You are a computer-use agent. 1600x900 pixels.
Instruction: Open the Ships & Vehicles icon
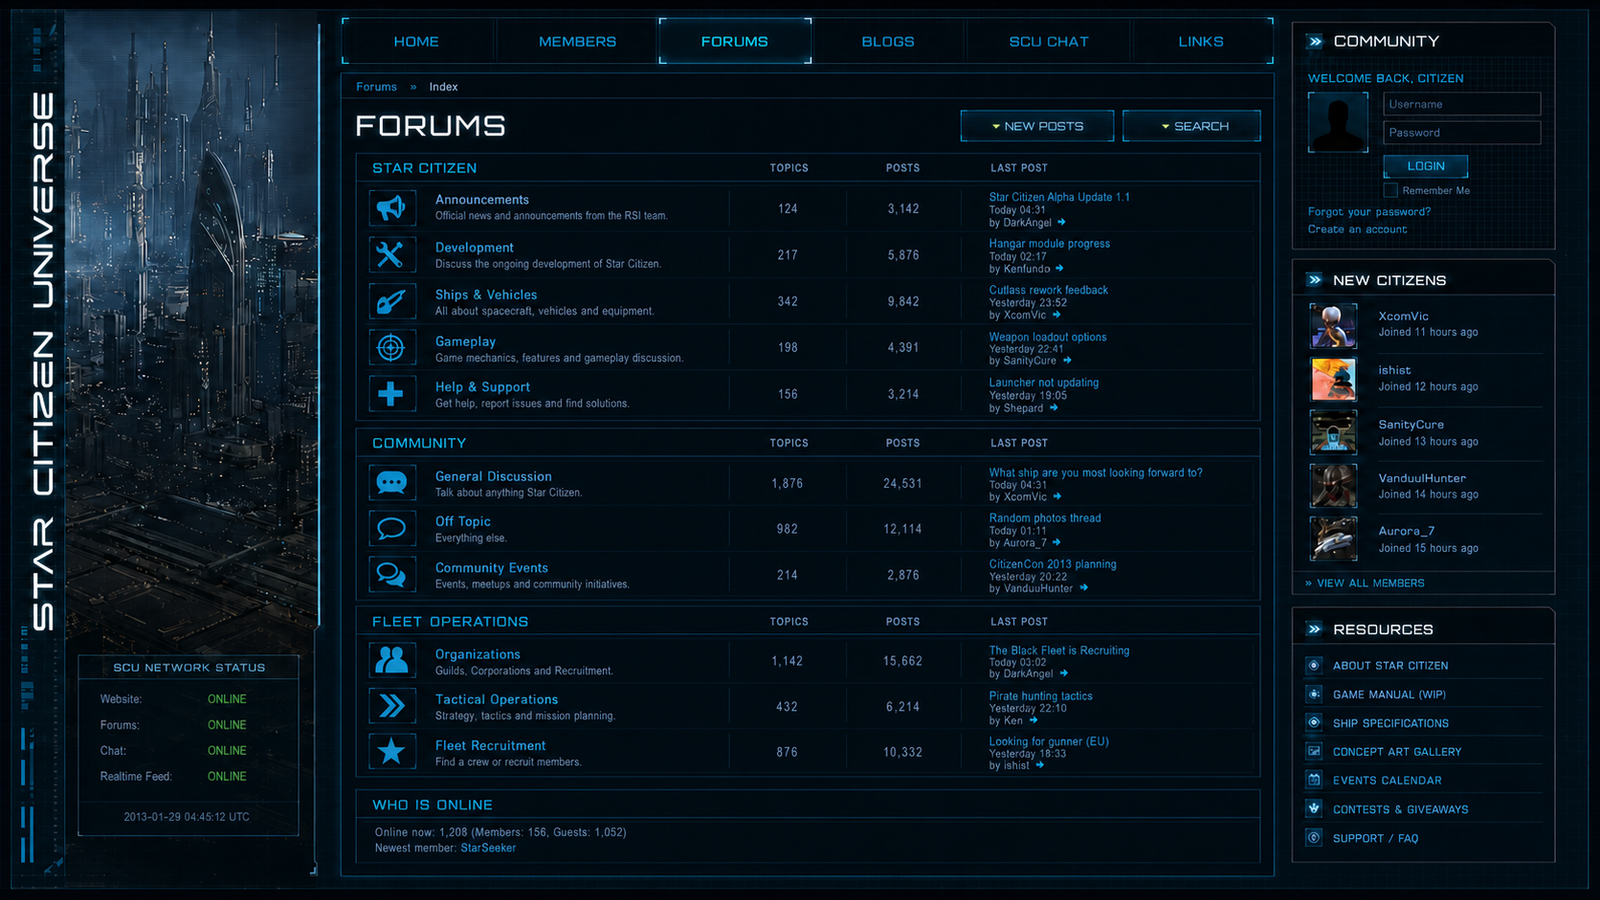tap(391, 301)
